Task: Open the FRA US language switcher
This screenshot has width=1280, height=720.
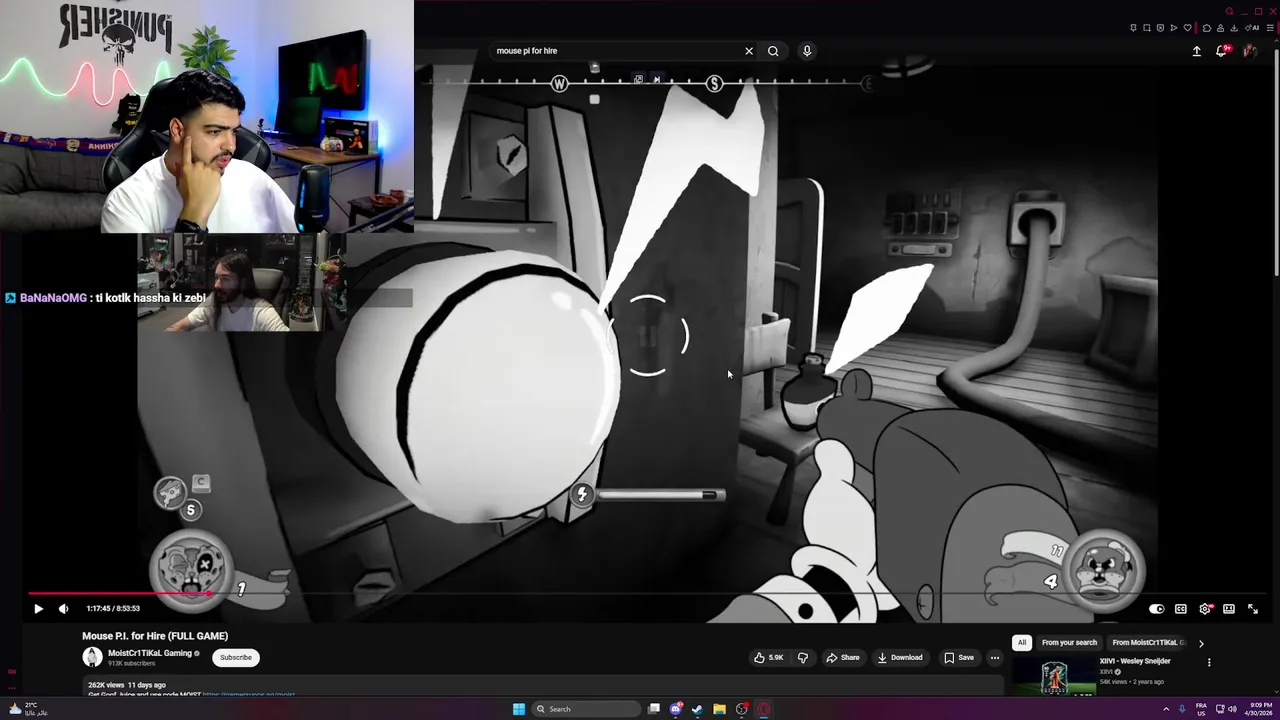Action: coord(1201,709)
